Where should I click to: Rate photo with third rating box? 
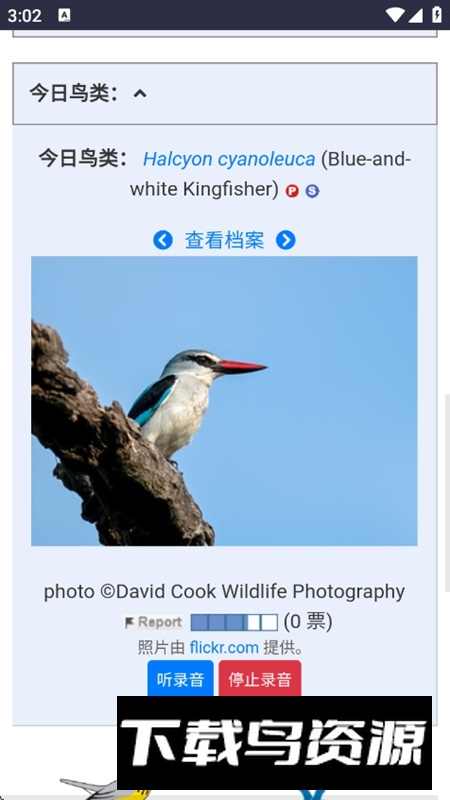pos(234,622)
